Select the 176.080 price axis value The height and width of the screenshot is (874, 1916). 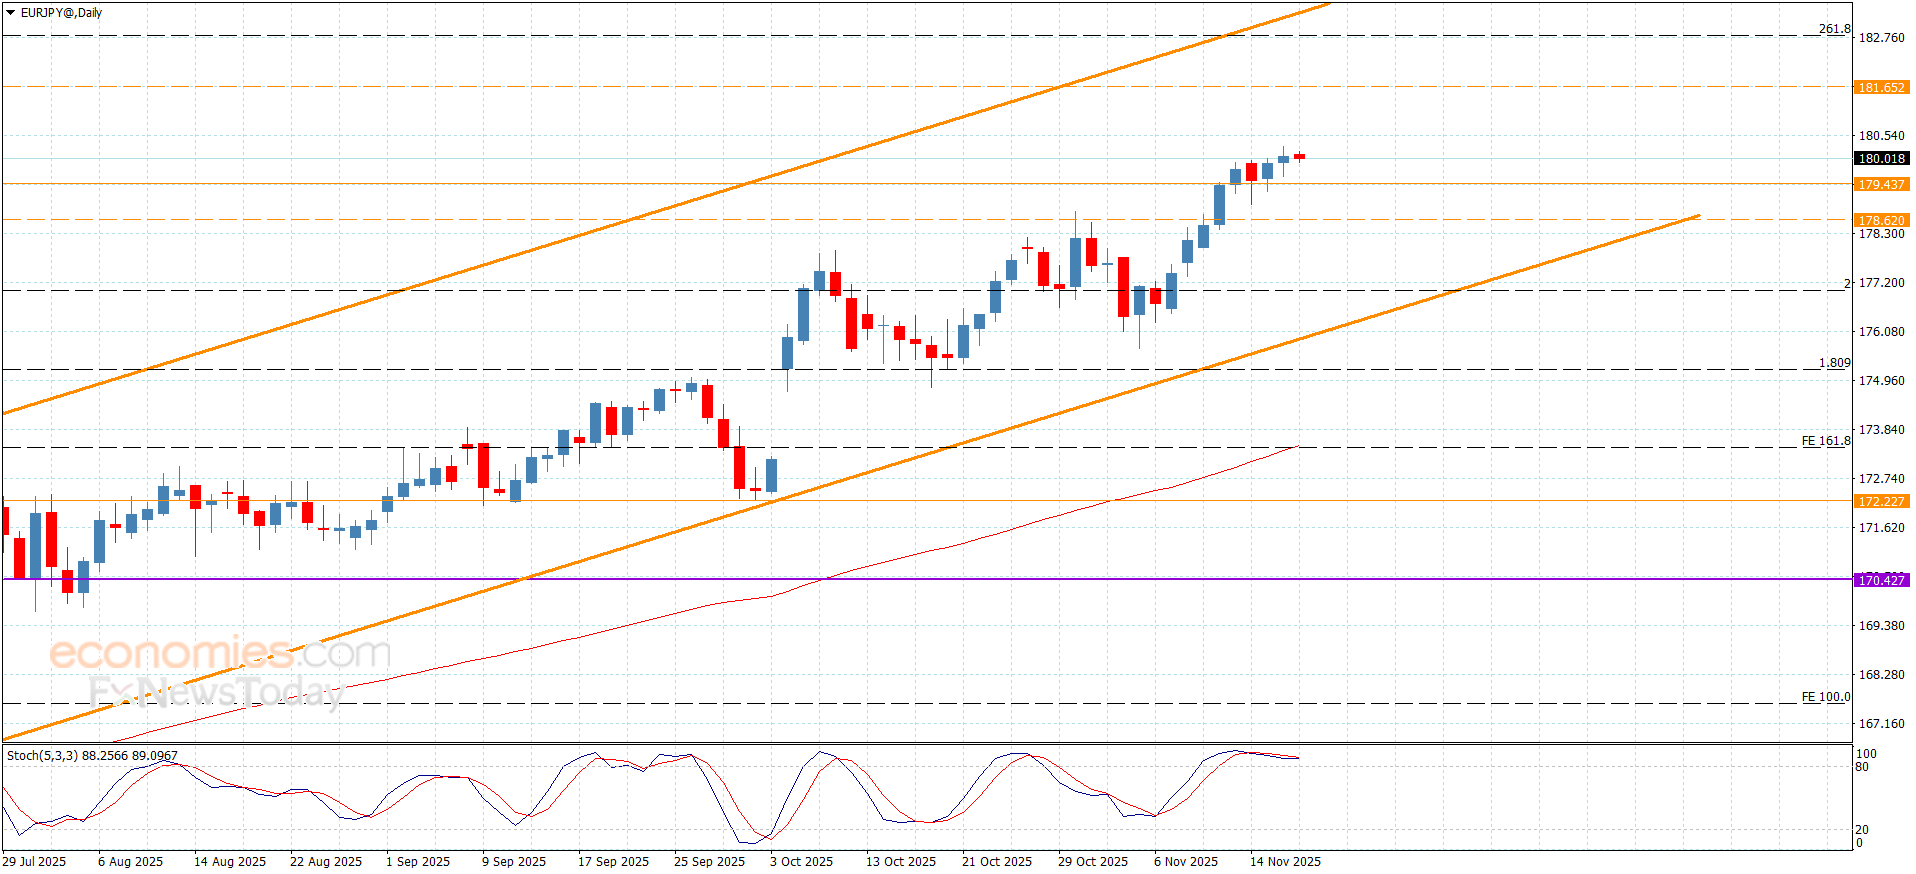pyautogui.click(x=1881, y=332)
